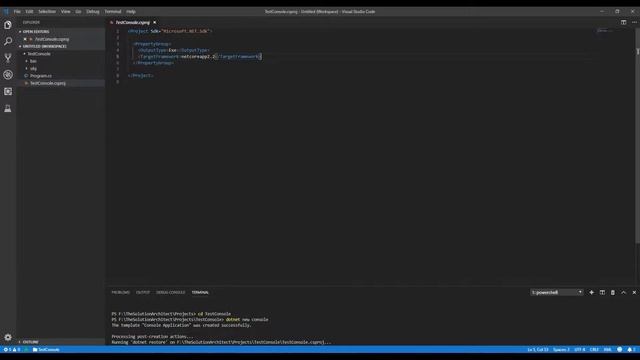Open the editor More Actions ellipsis
The image size is (640, 360).
pos(634,22)
